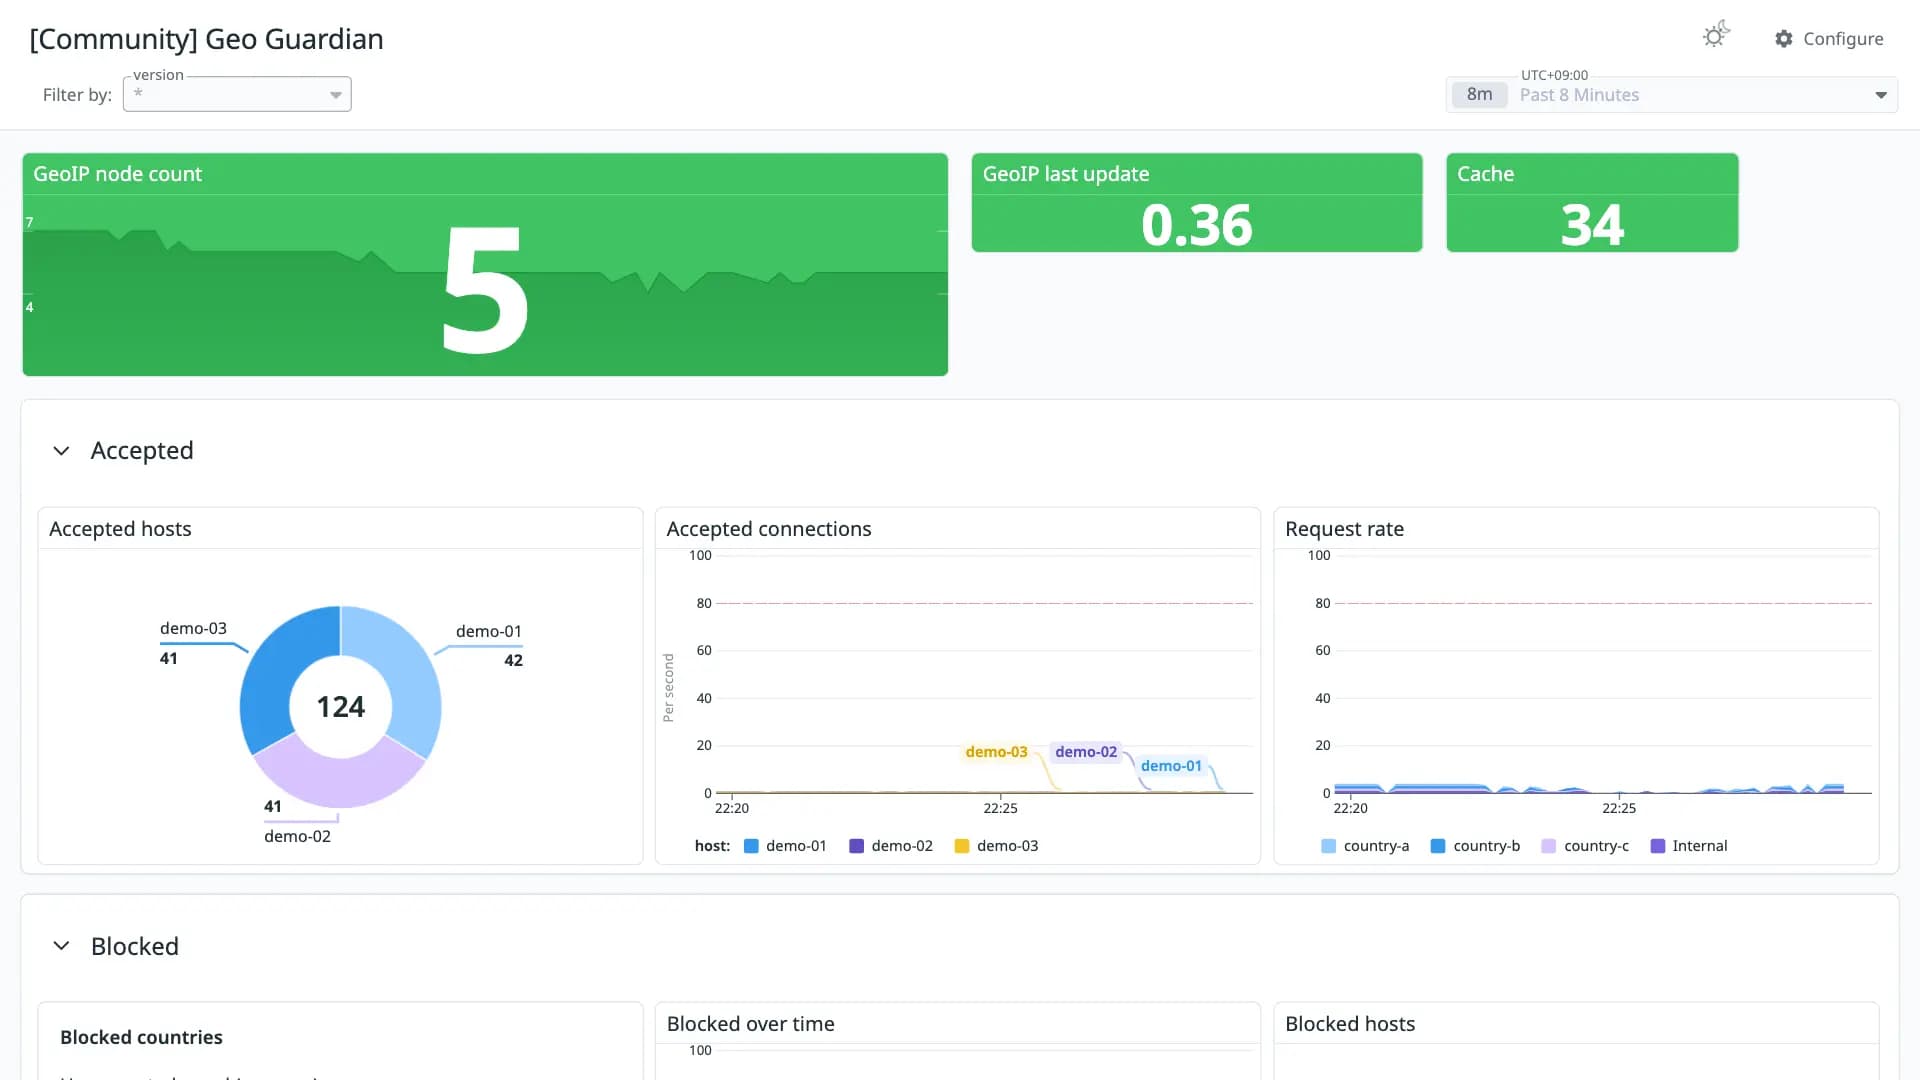Click the Configure label

[1843, 39]
